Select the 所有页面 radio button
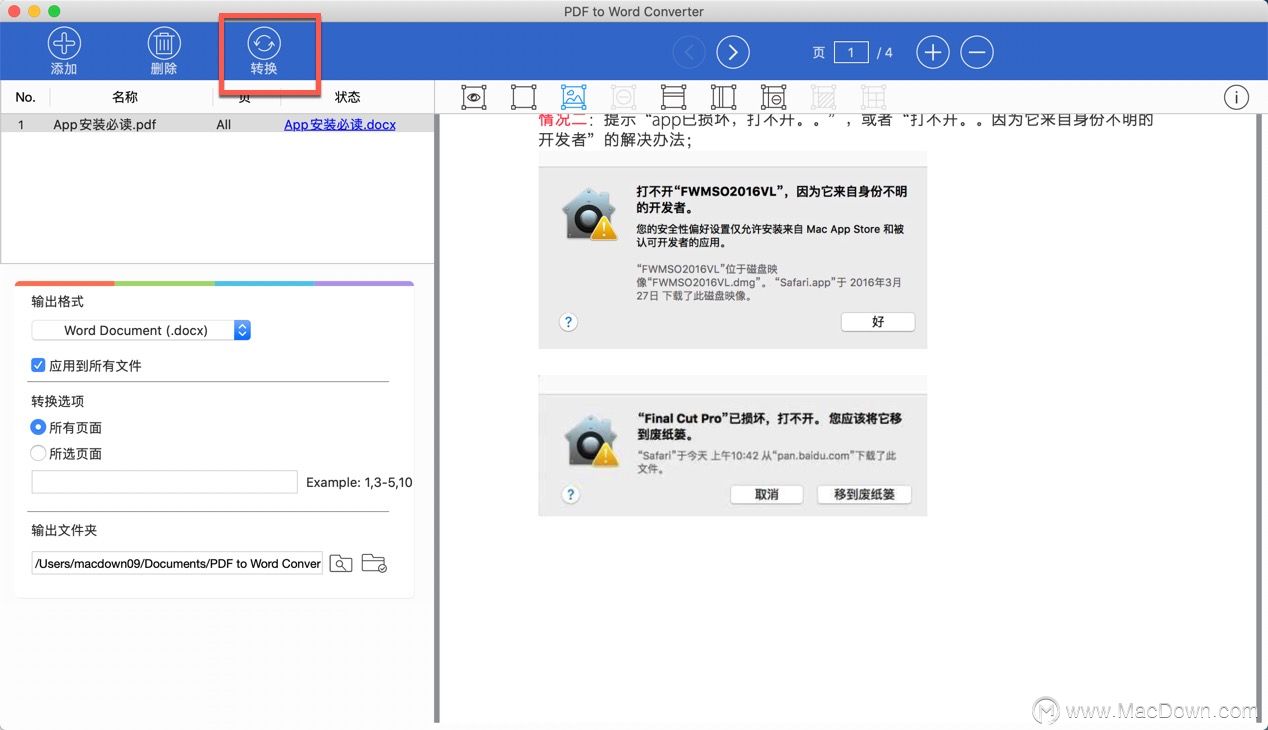1268x730 pixels. (x=38, y=427)
